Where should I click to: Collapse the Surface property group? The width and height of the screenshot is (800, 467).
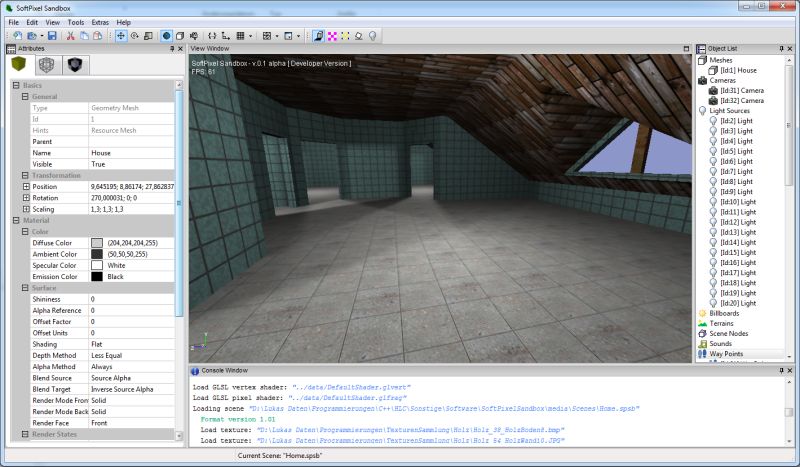(x=25, y=287)
